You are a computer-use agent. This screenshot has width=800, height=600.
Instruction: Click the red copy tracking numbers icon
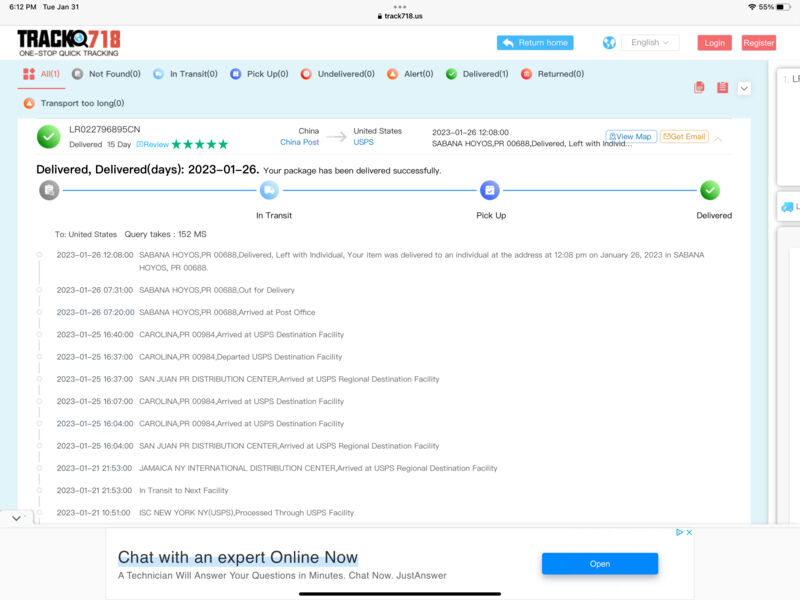(x=699, y=88)
